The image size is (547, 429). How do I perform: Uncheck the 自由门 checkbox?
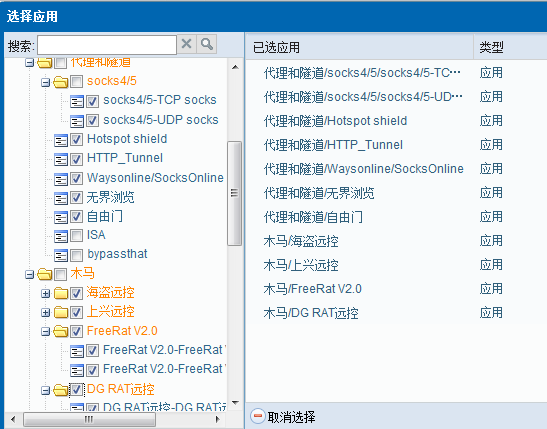76,217
